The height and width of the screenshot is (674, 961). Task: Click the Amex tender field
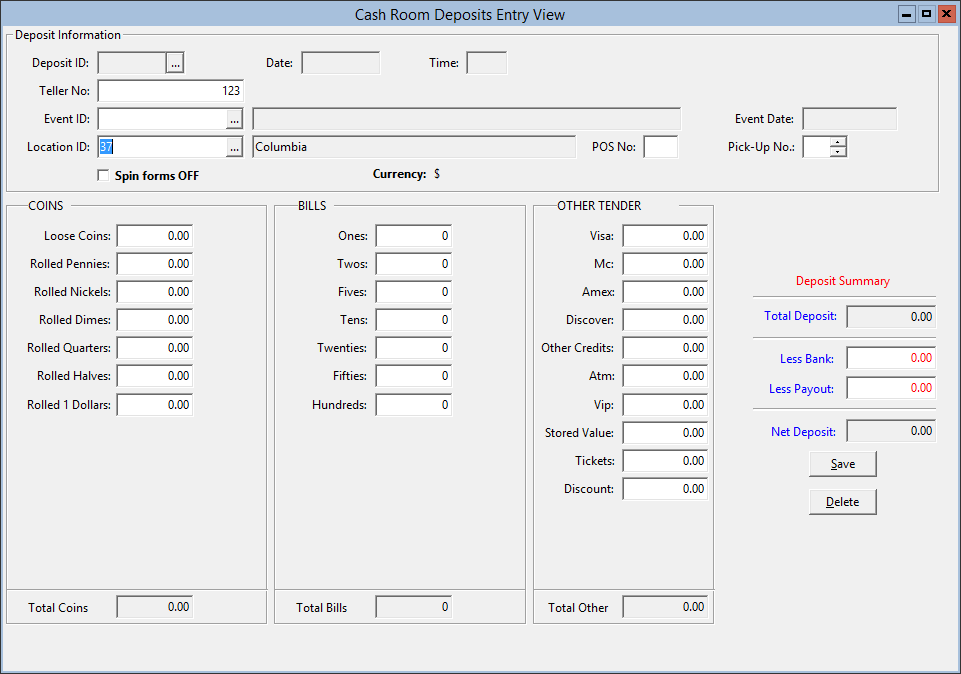coord(665,292)
